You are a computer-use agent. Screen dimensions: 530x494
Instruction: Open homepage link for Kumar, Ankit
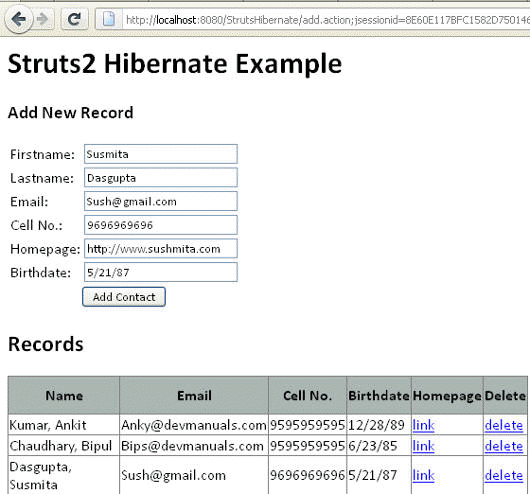pyautogui.click(x=424, y=425)
